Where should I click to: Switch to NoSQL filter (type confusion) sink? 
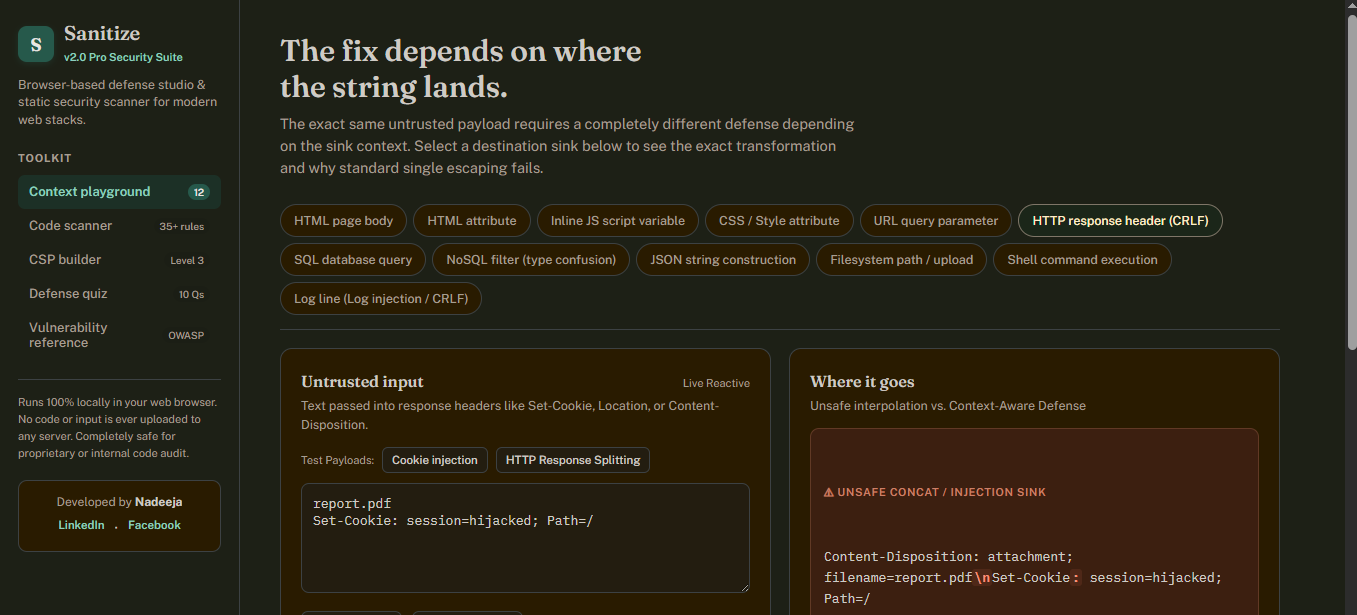pyautogui.click(x=531, y=260)
